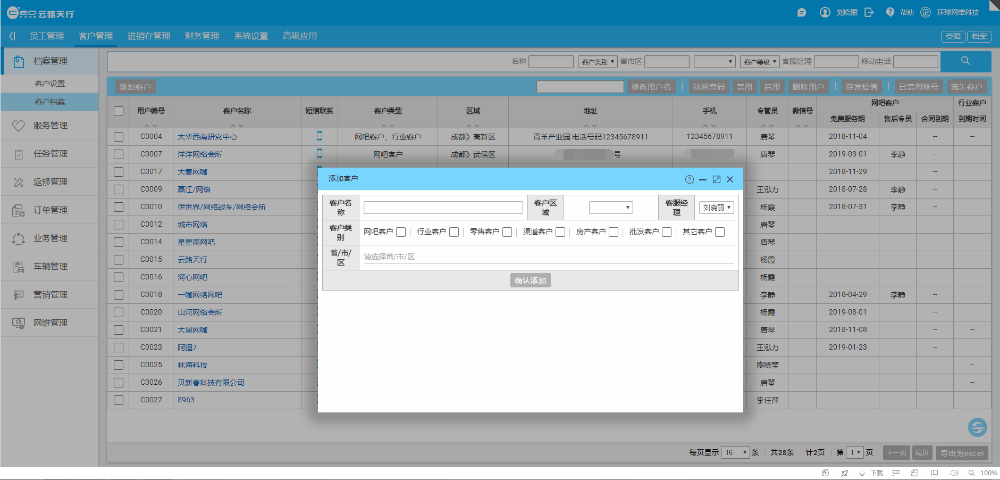
Task: Click the logout arrow icon in header
Action: [x=868, y=12]
